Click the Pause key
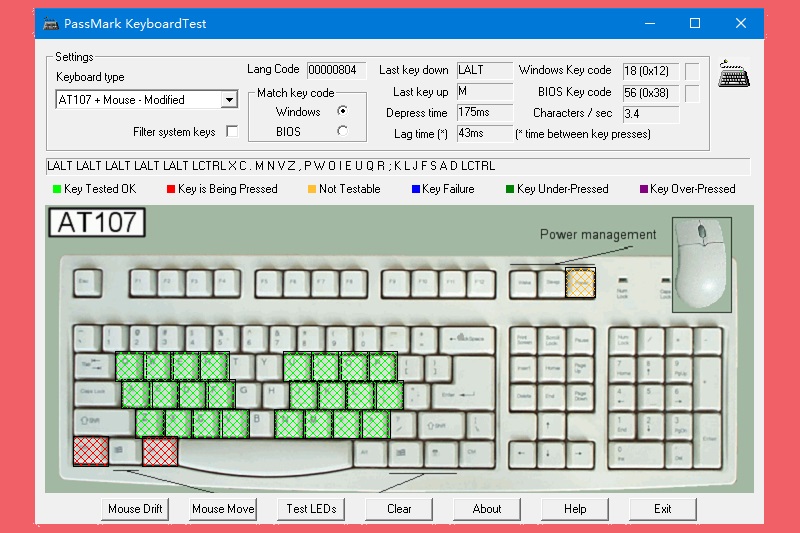800x533 pixels. click(581, 339)
